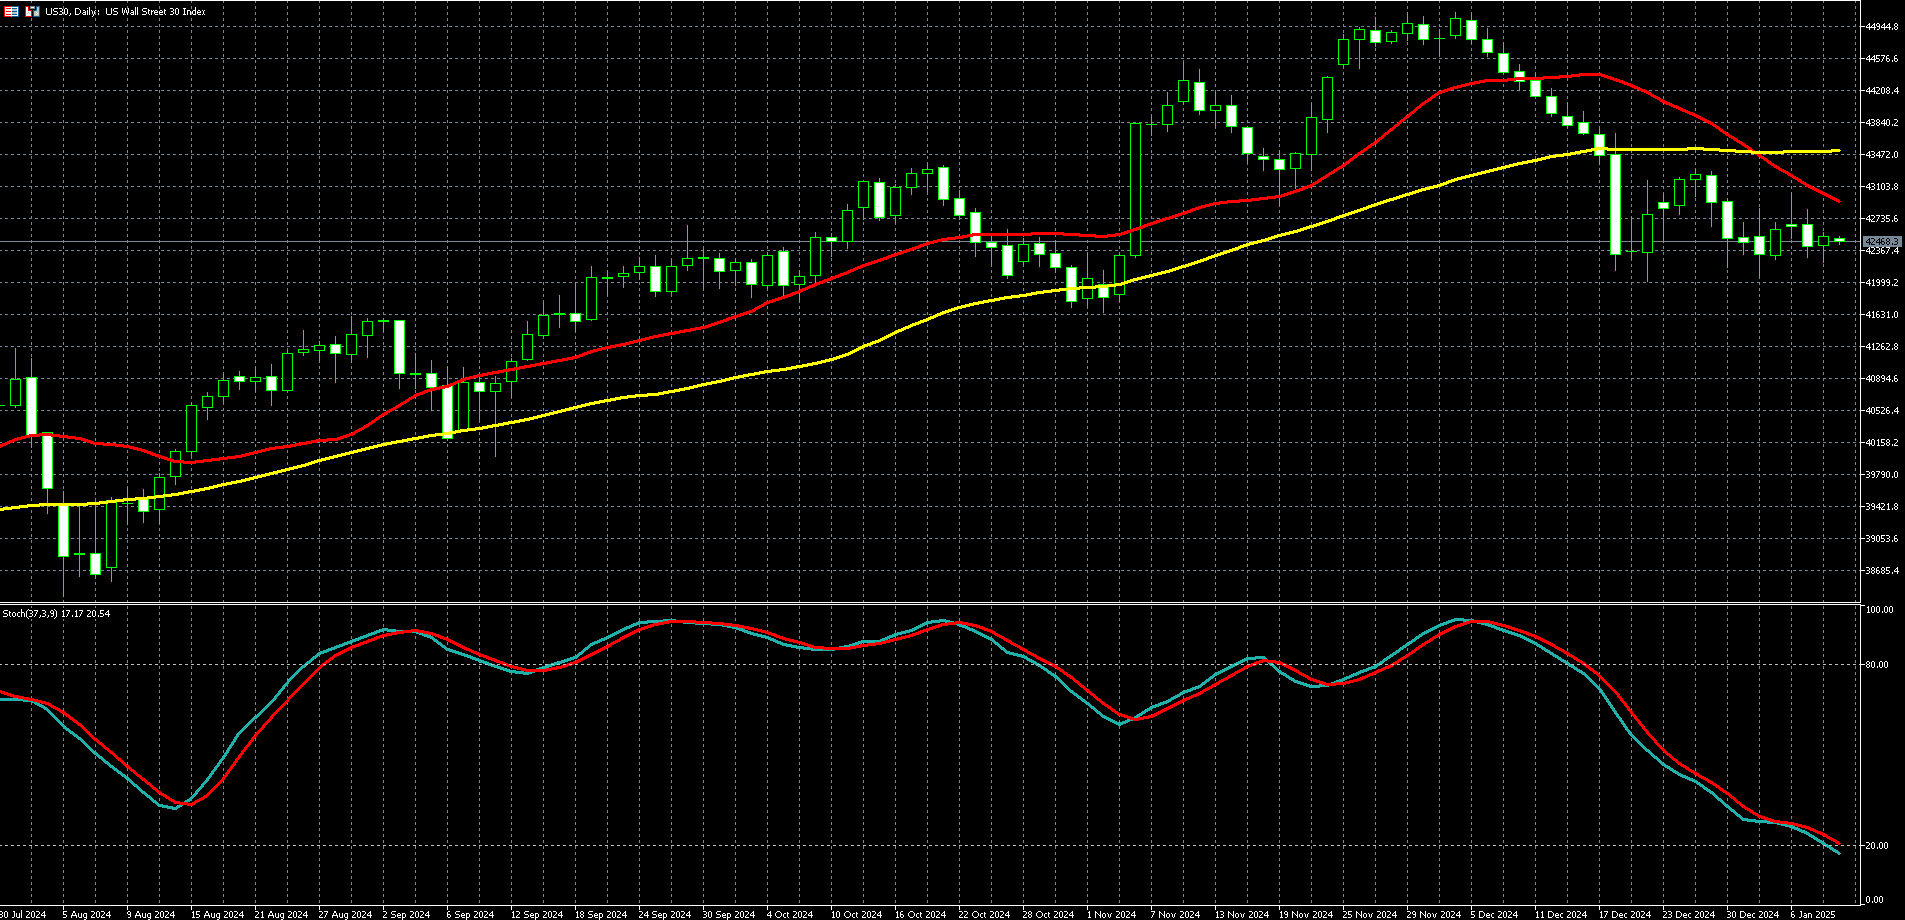
Task: Click the 80.00 stochastic level label
Action: (x=1879, y=665)
